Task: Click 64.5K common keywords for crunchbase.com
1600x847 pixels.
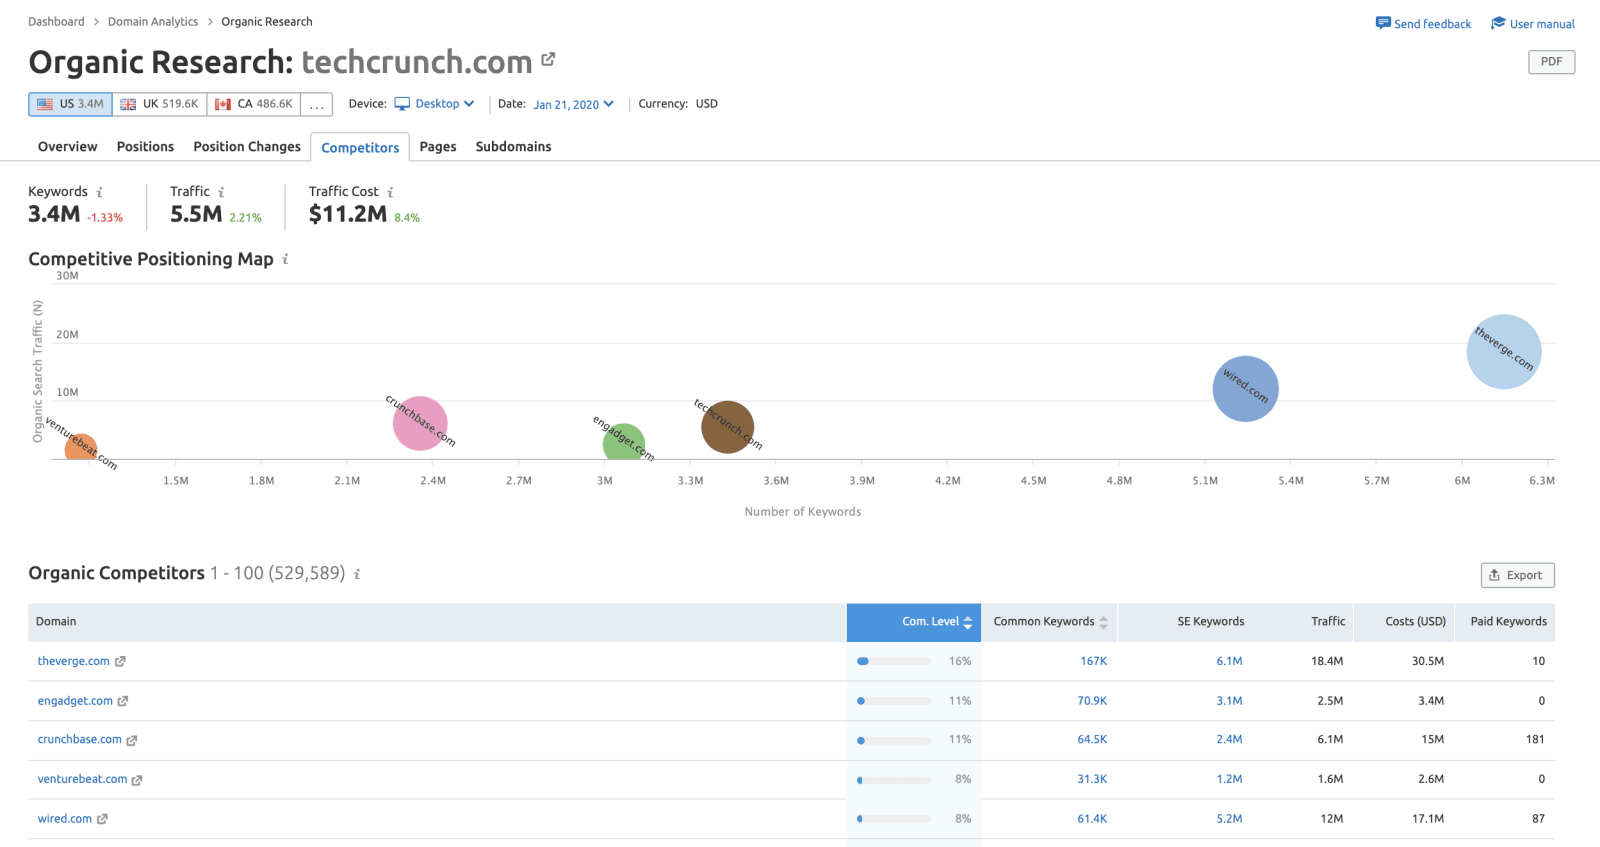Action: 1092,740
